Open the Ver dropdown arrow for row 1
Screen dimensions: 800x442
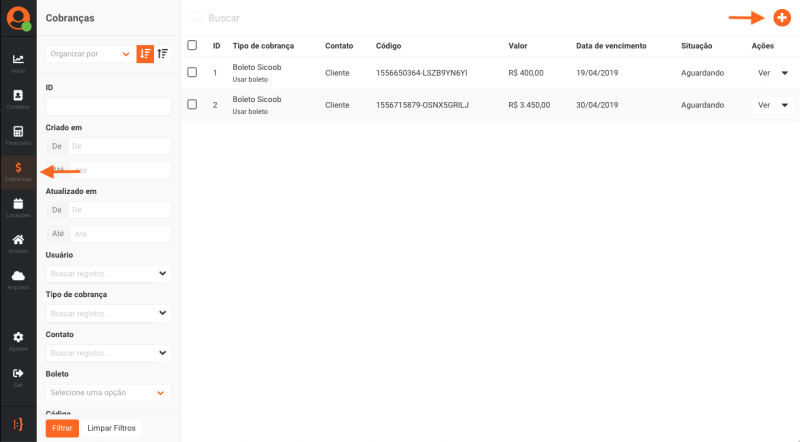click(784, 73)
